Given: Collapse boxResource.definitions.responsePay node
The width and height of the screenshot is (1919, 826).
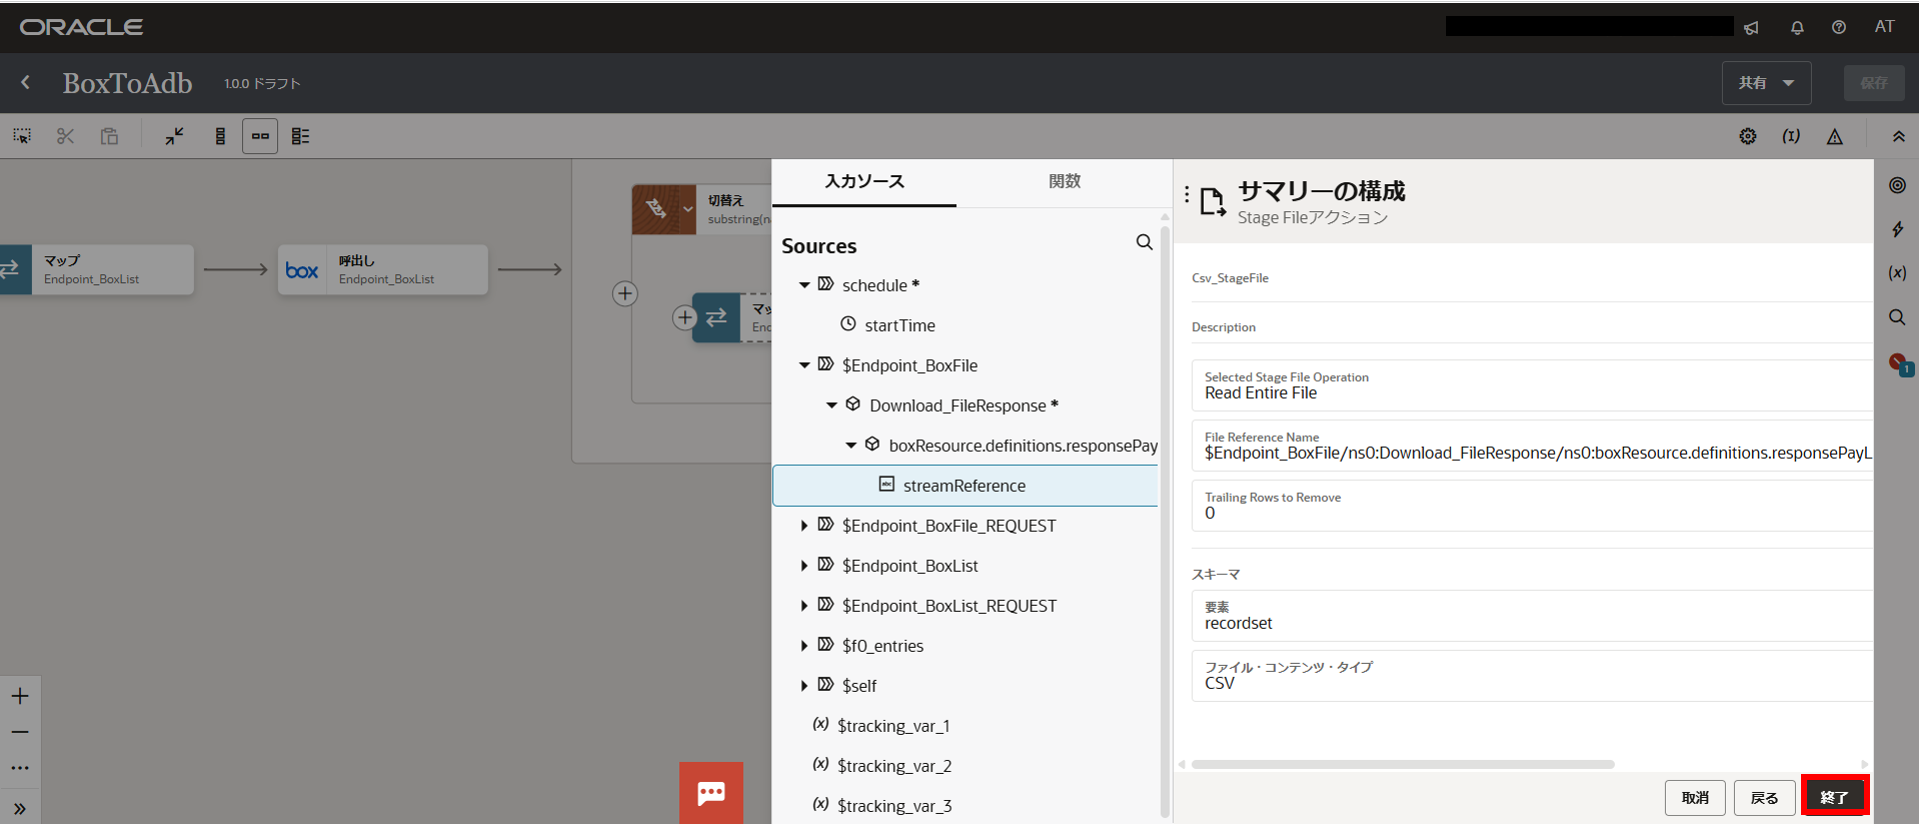Looking at the screenshot, I should click(851, 445).
